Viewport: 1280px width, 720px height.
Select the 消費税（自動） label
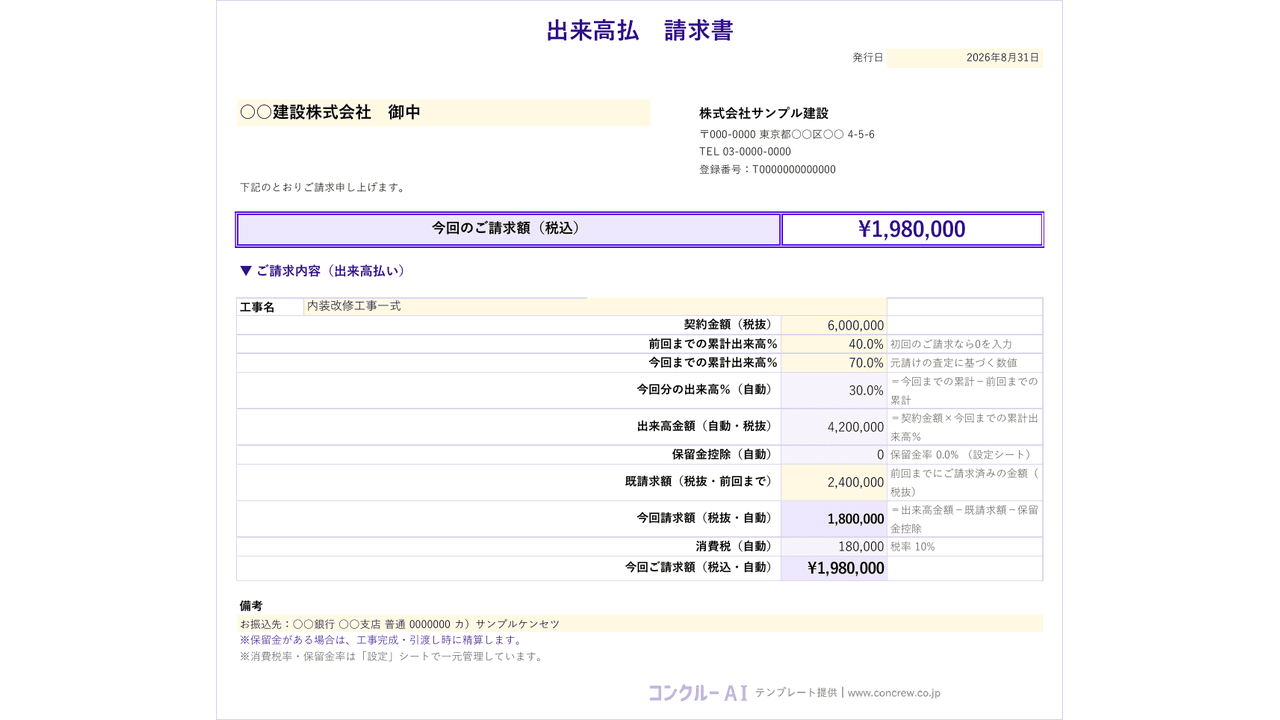coord(735,546)
